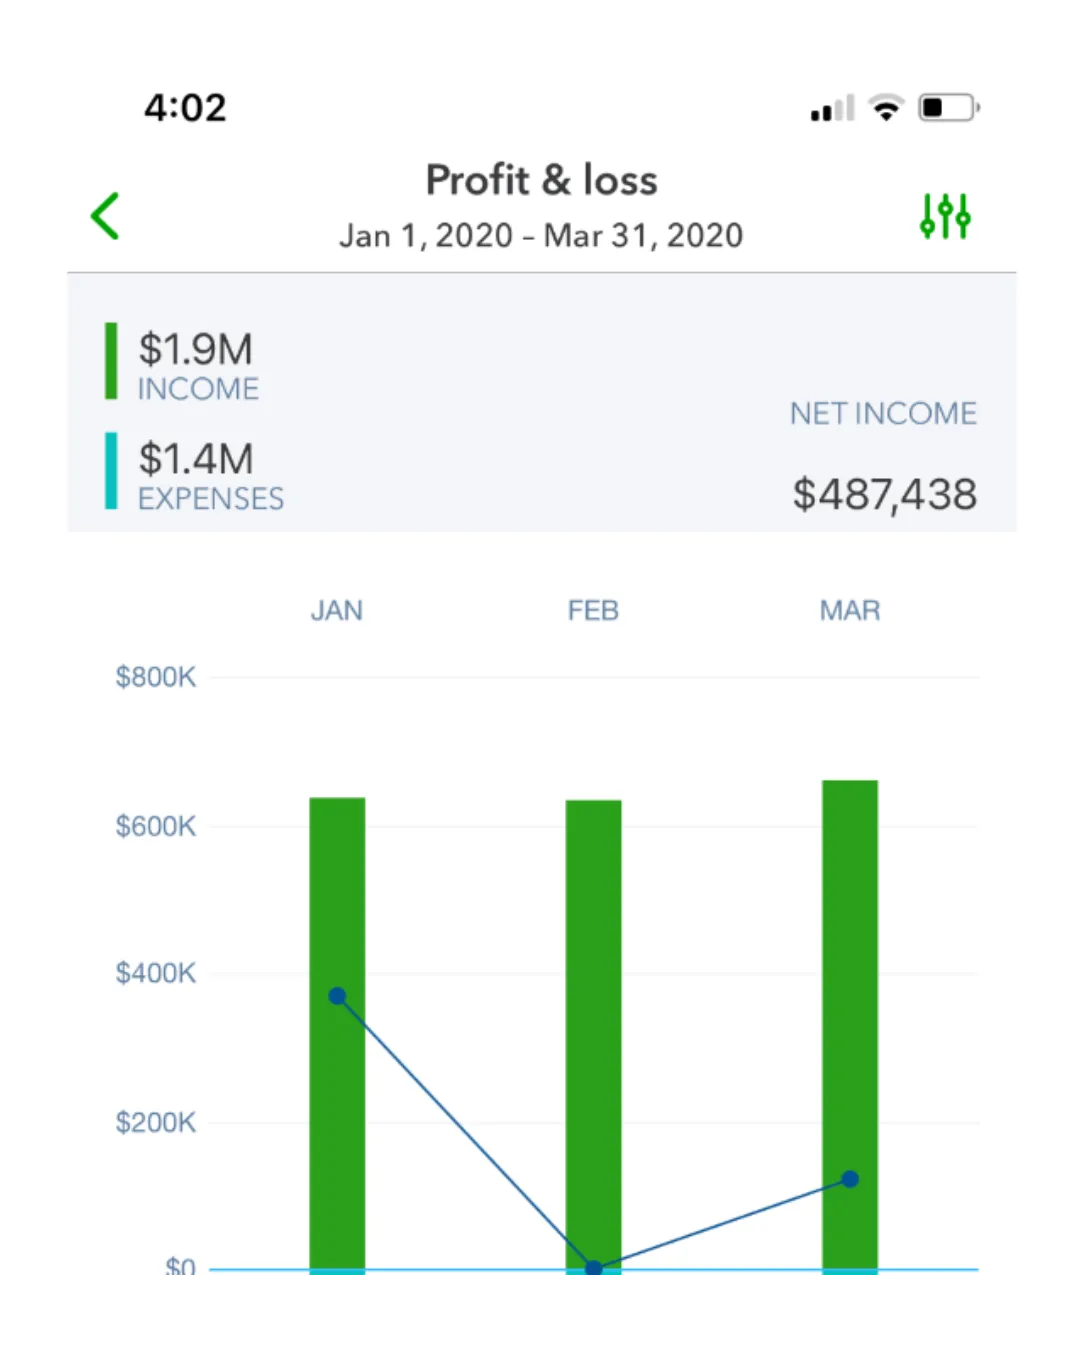The height and width of the screenshot is (1350, 1080).
Task: Select the FEB month label
Action: 593,611
